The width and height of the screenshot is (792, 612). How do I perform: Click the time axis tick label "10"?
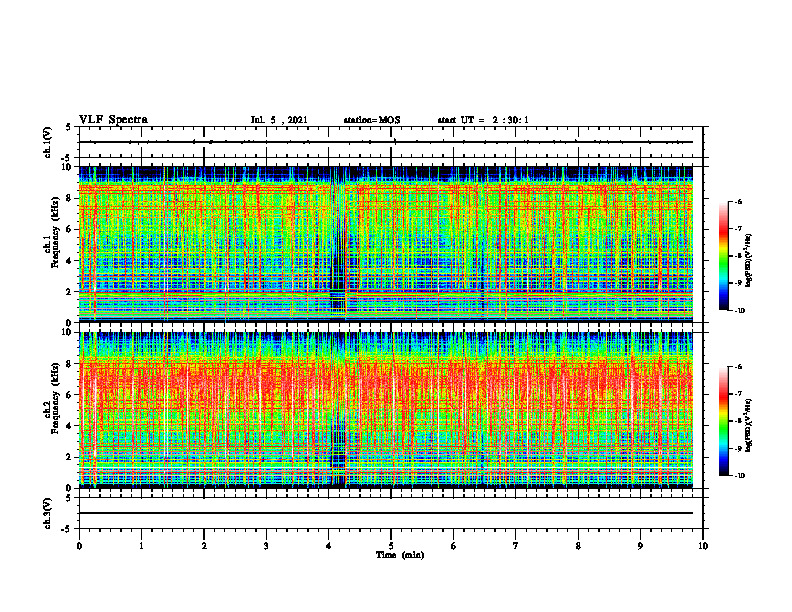(x=703, y=546)
